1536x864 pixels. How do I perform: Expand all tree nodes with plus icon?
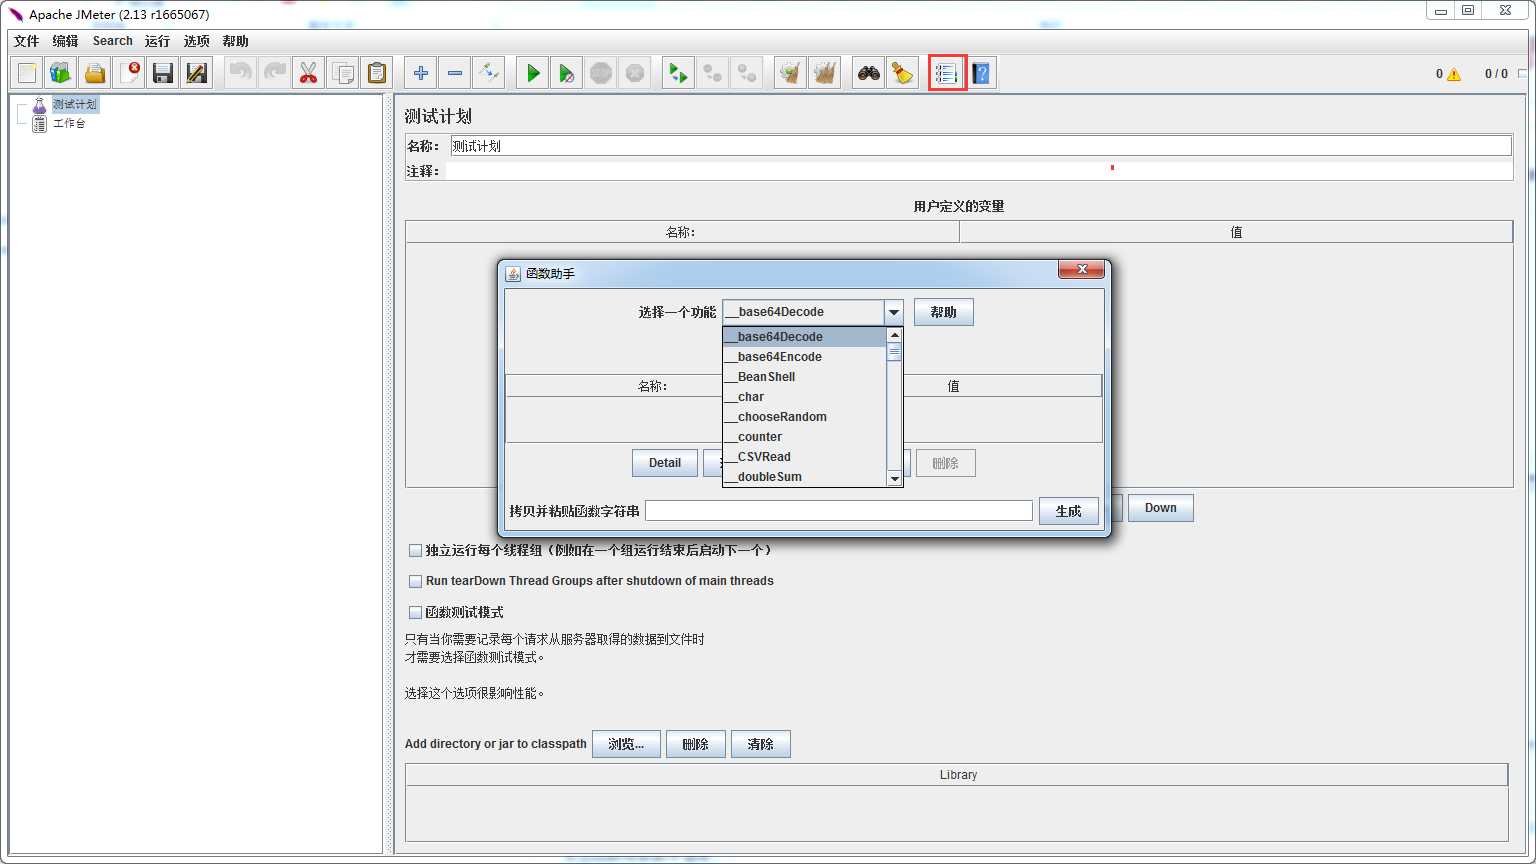click(421, 73)
